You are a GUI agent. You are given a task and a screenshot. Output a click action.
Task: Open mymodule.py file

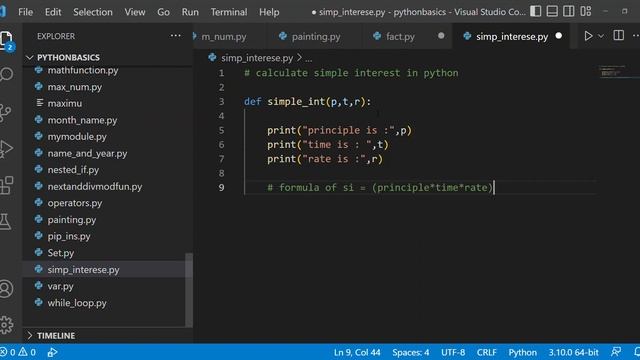pyautogui.click(x=77, y=137)
